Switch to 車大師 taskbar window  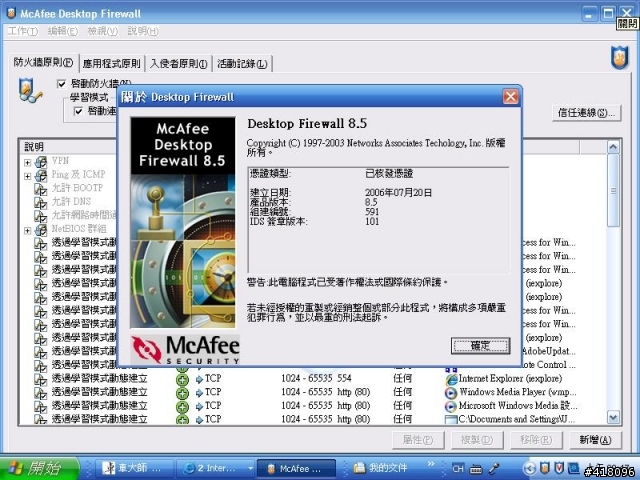[135, 468]
